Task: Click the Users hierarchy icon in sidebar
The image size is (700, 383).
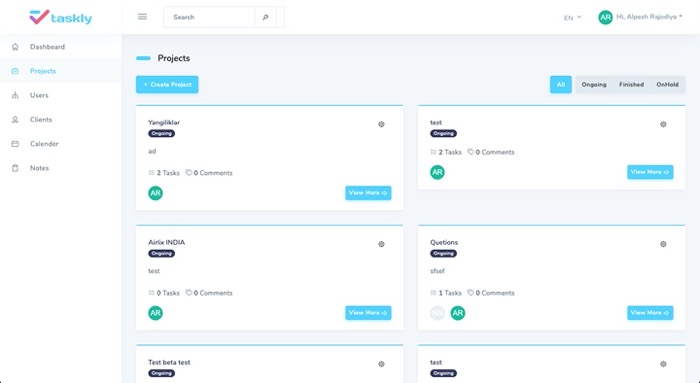Action: pos(15,95)
